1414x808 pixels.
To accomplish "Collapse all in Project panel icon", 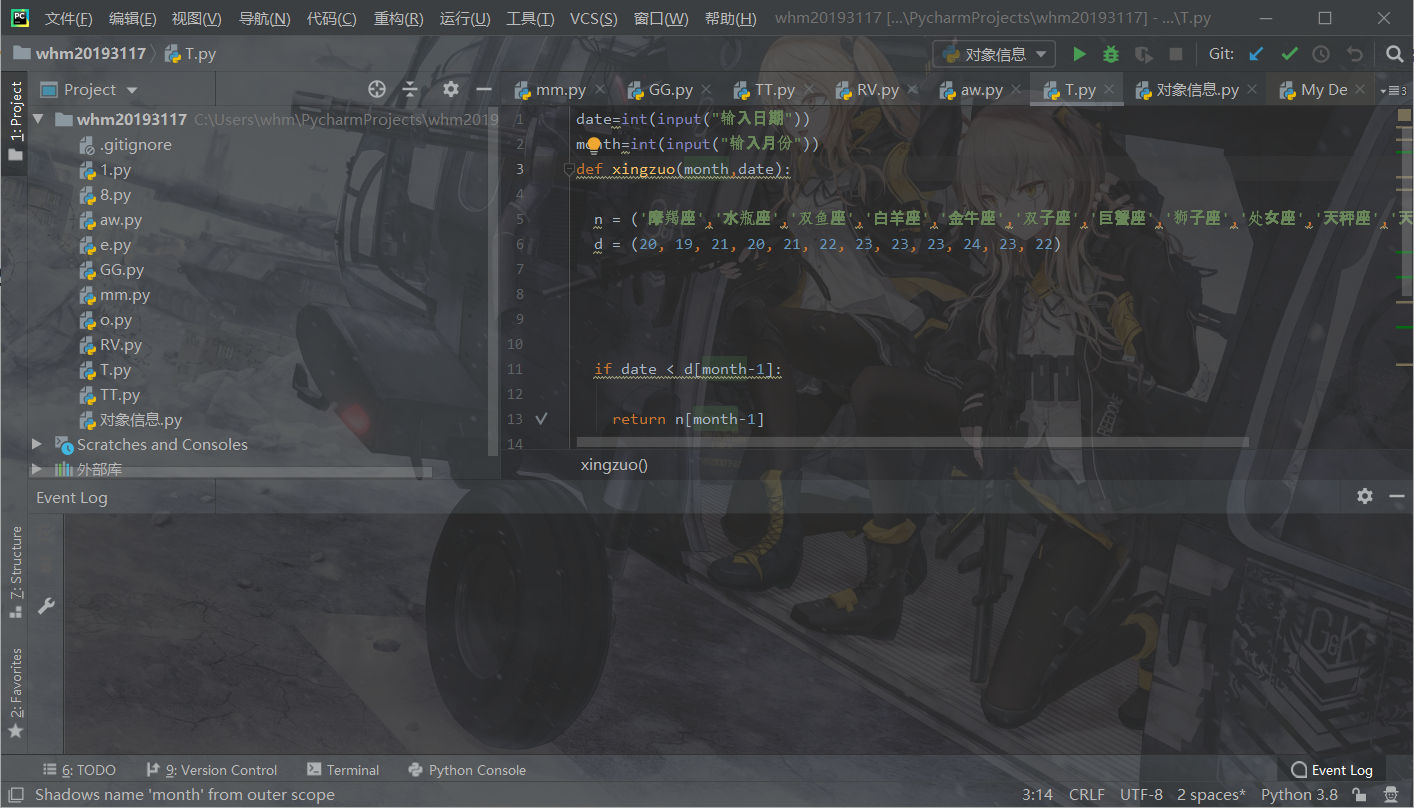I will [410, 89].
